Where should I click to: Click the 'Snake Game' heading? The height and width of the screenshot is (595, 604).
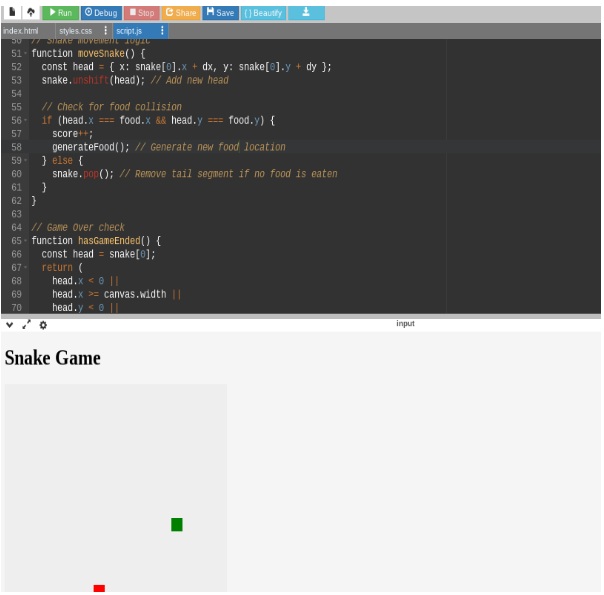tap(53, 358)
